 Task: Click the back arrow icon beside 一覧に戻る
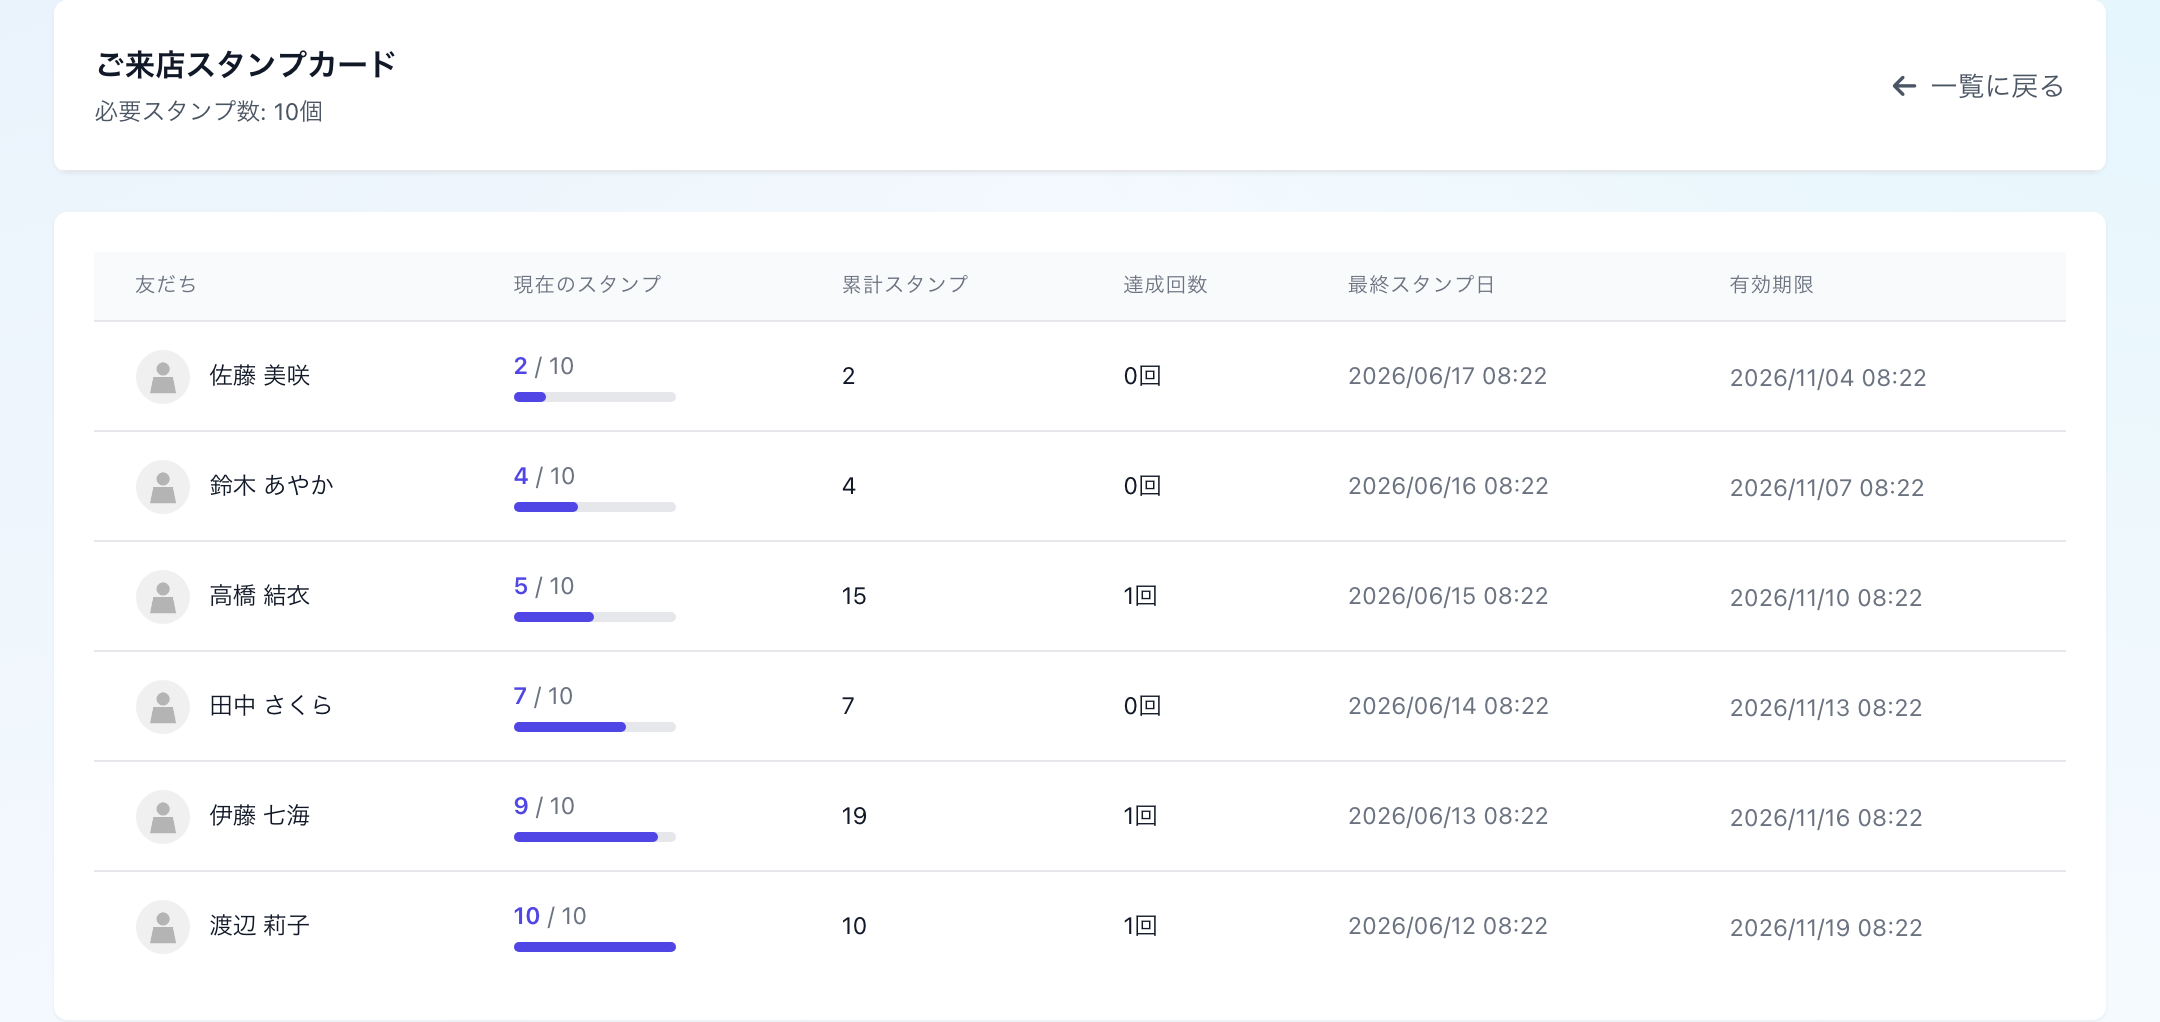[1904, 86]
